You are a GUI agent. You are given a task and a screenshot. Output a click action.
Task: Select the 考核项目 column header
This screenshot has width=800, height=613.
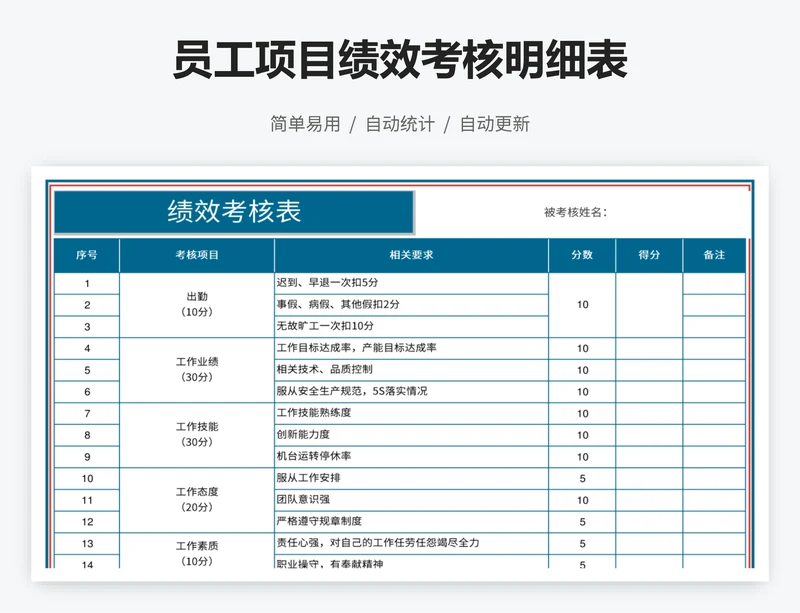coord(197,255)
